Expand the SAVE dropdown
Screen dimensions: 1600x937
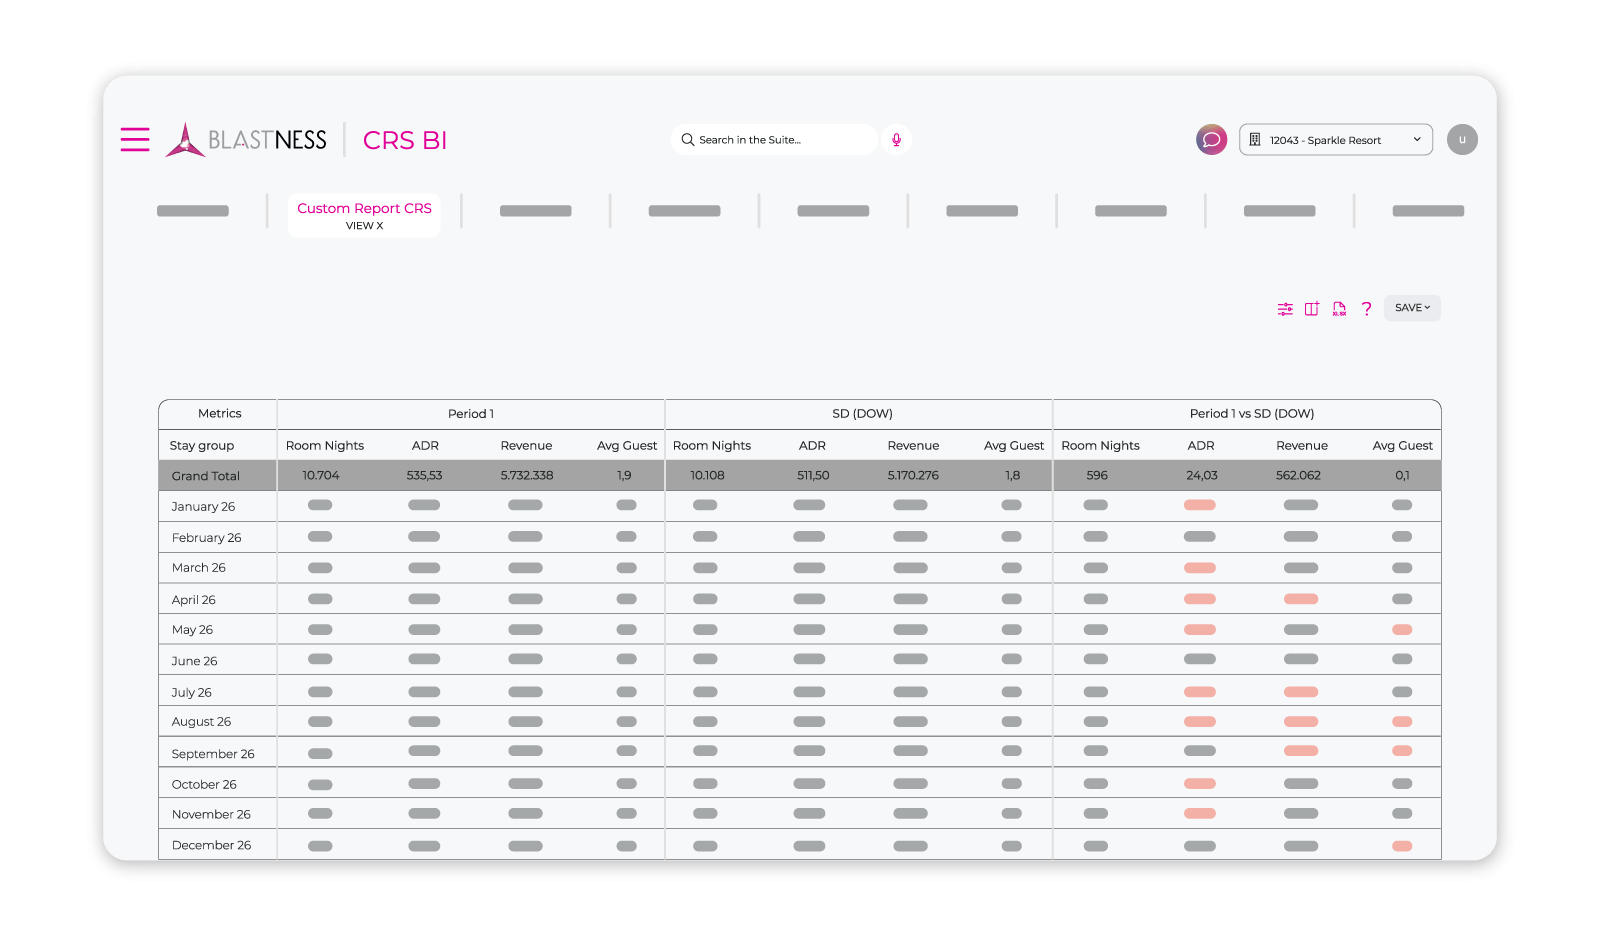pyautogui.click(x=1412, y=308)
